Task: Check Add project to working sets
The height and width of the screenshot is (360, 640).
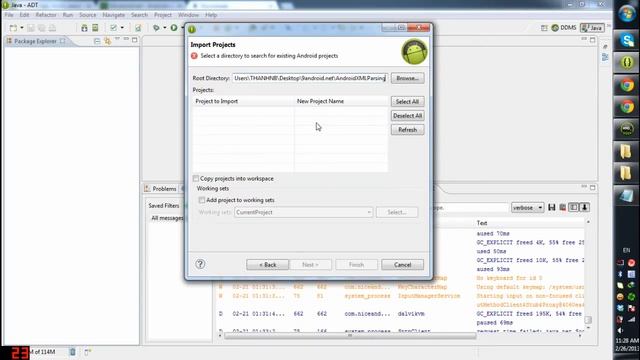Action: pyautogui.click(x=202, y=200)
